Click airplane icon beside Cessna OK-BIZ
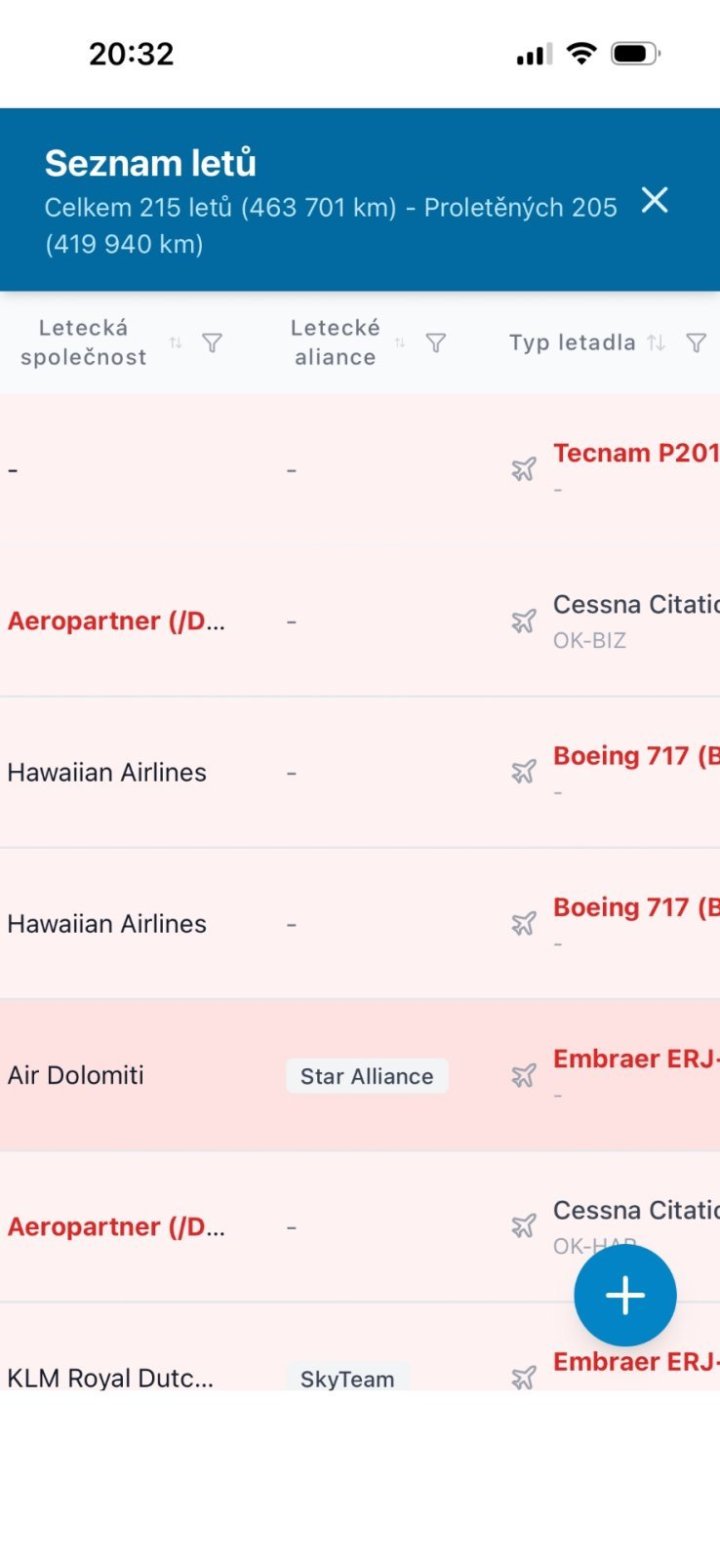720x1561 pixels. (524, 621)
